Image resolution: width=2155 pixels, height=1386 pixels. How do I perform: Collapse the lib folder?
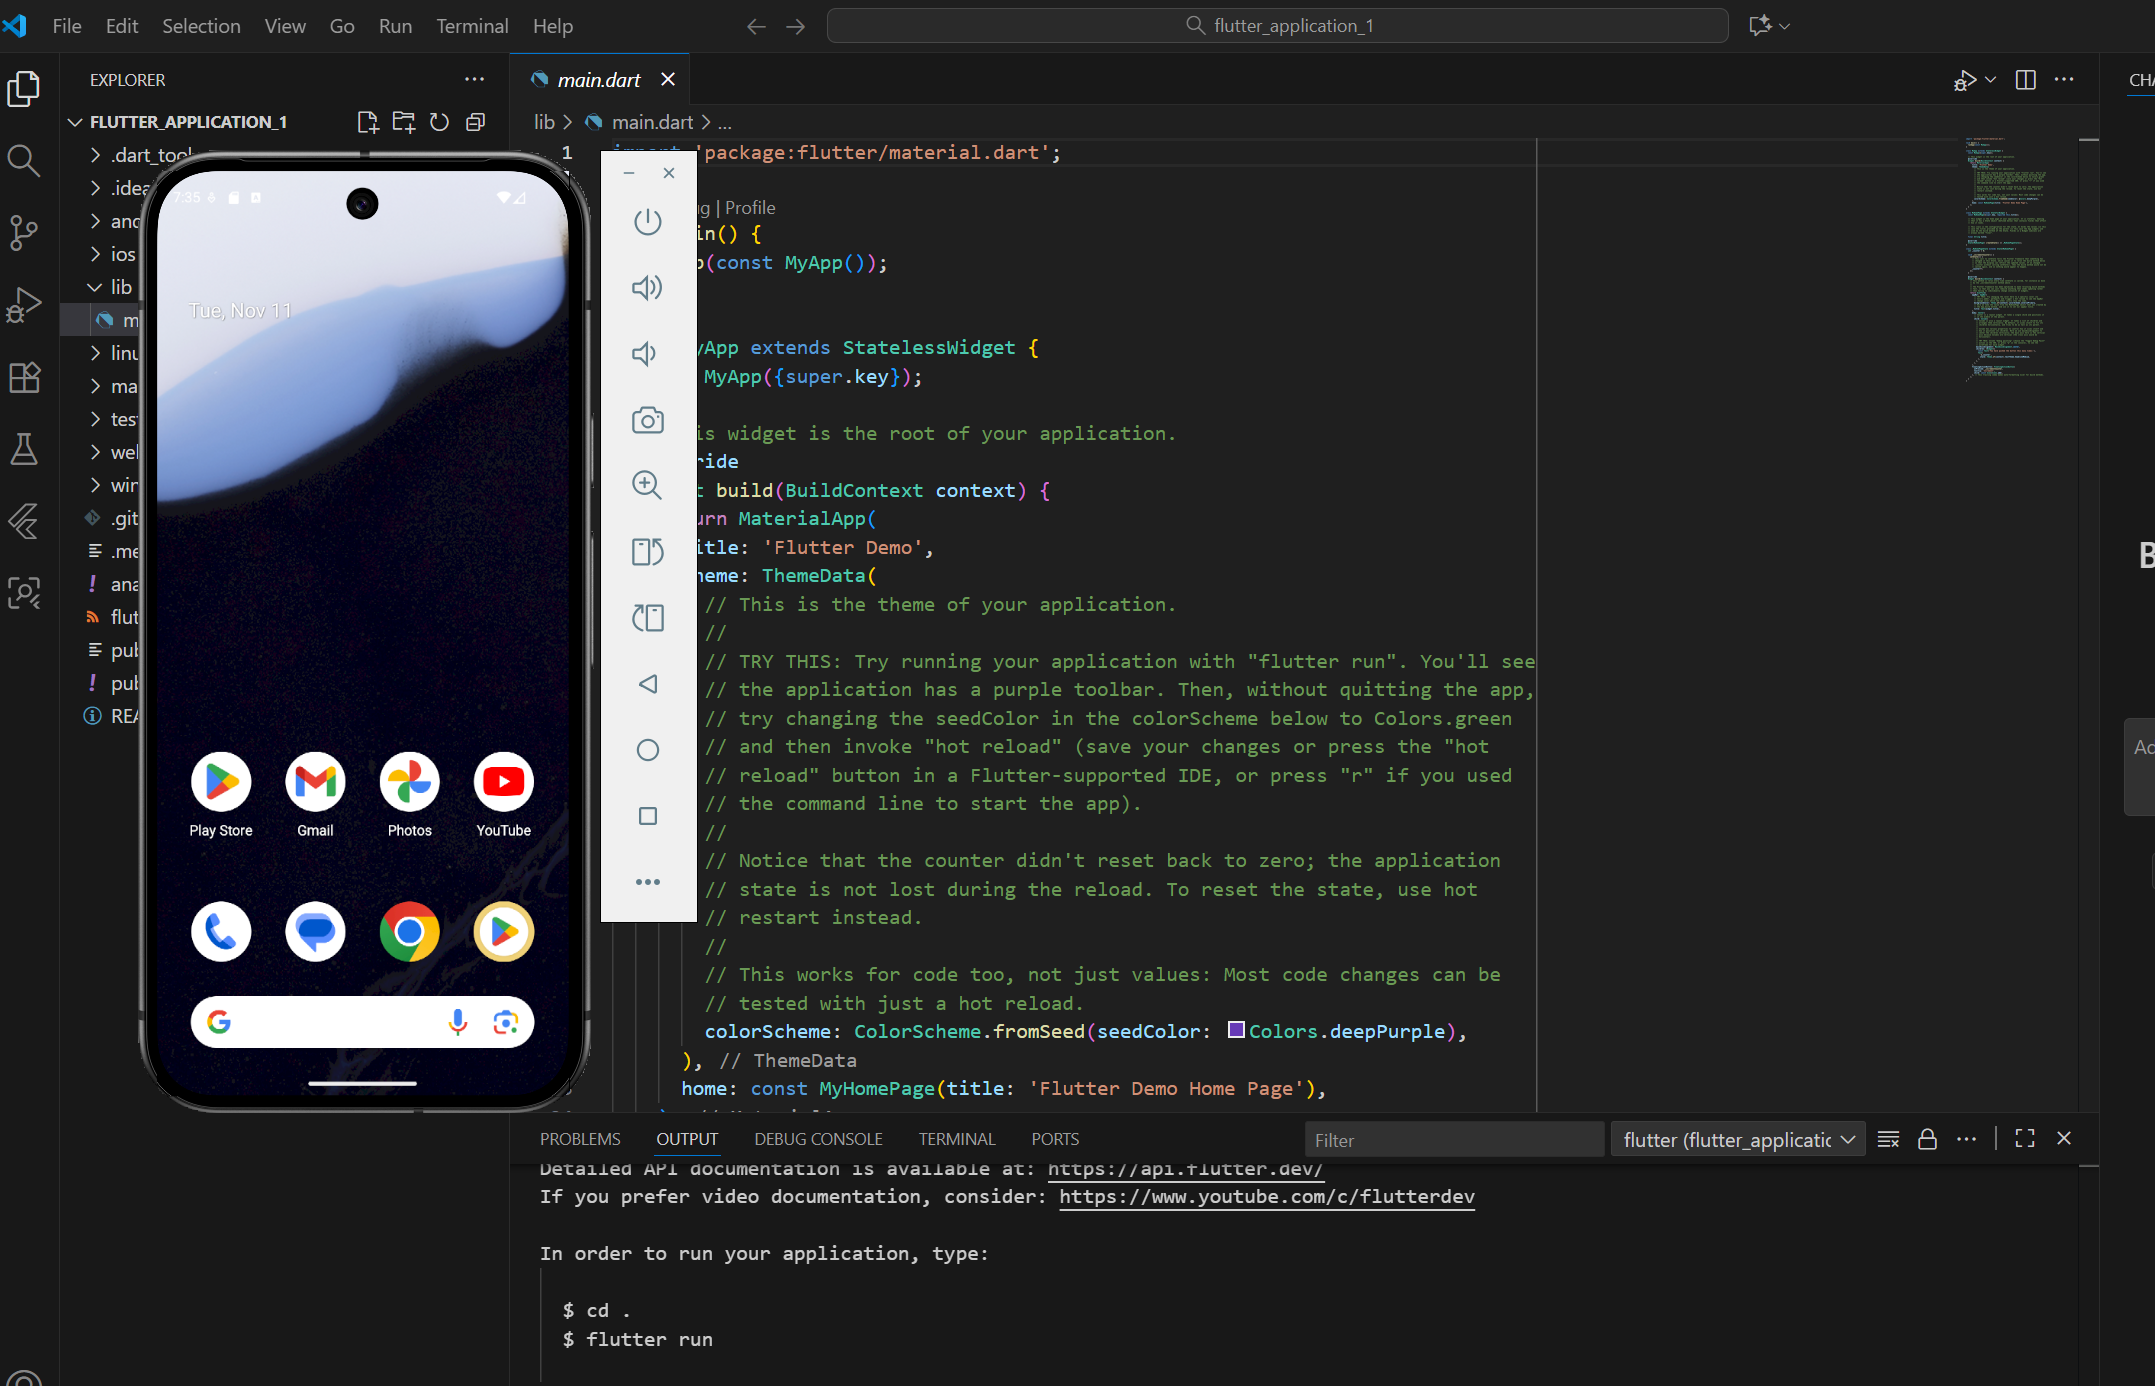(95, 287)
